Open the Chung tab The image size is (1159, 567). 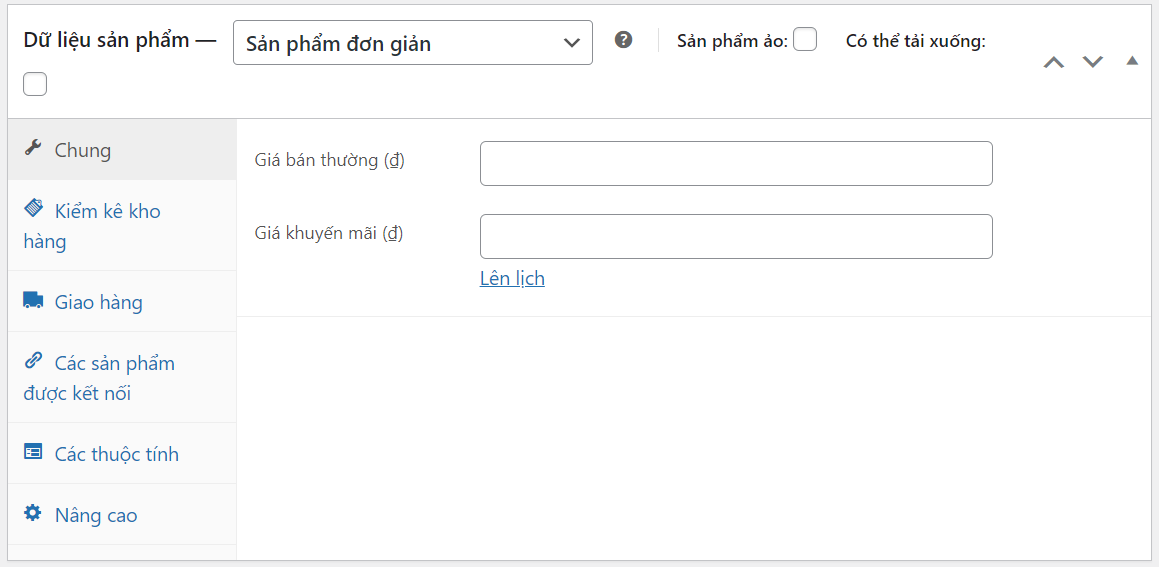click(123, 149)
